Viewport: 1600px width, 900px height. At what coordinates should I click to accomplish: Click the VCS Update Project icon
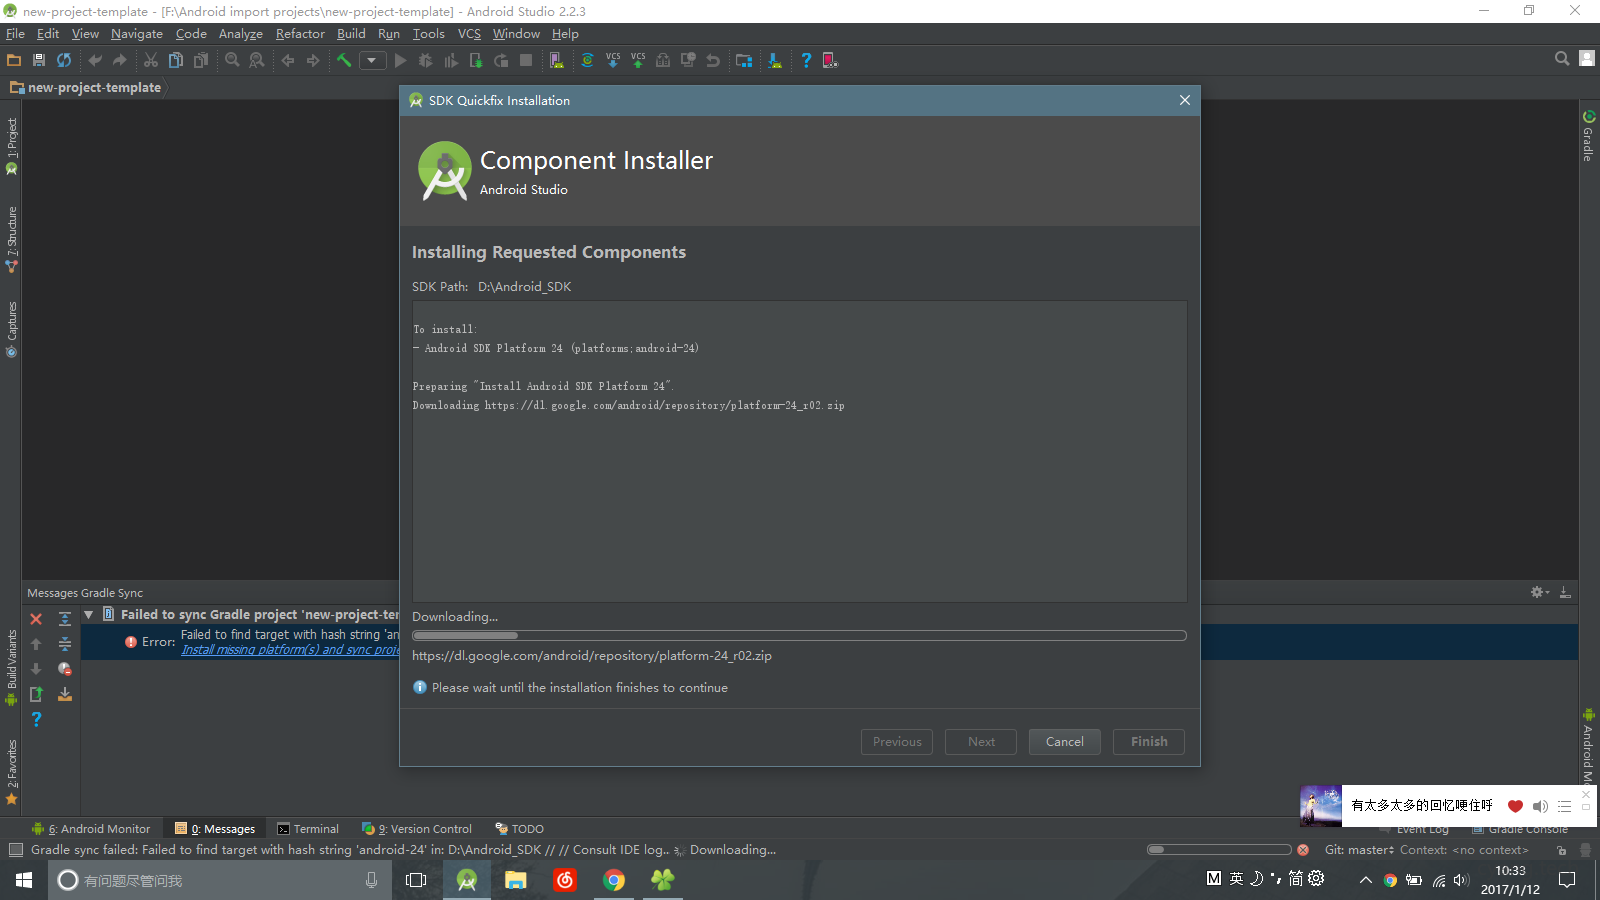pos(612,60)
